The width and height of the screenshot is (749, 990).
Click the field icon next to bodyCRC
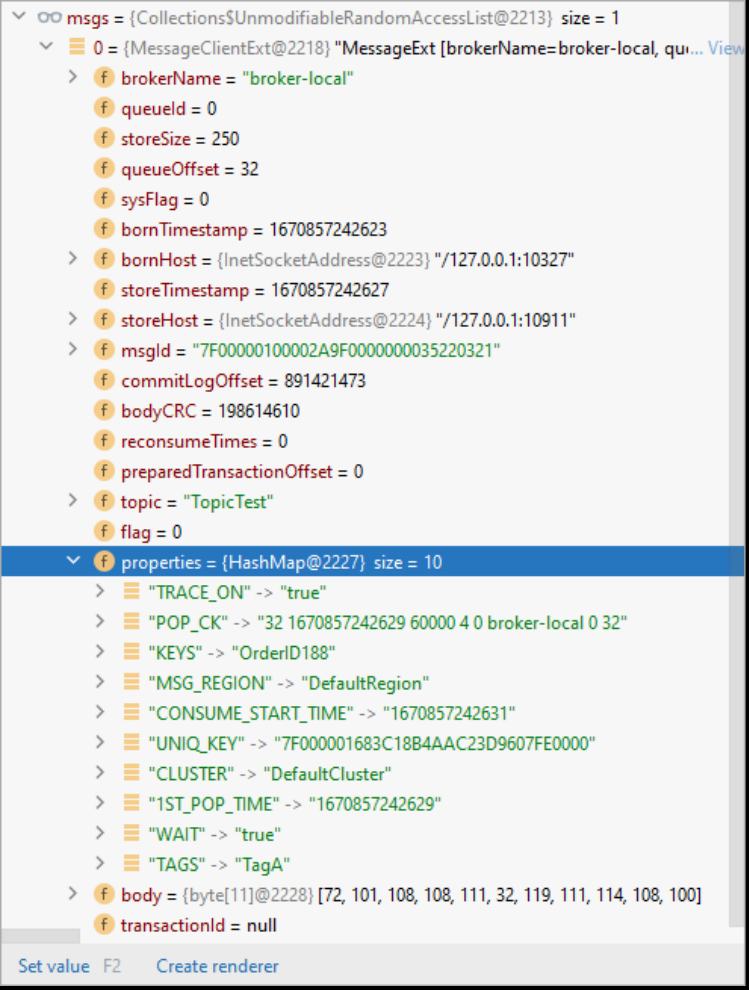(105, 410)
